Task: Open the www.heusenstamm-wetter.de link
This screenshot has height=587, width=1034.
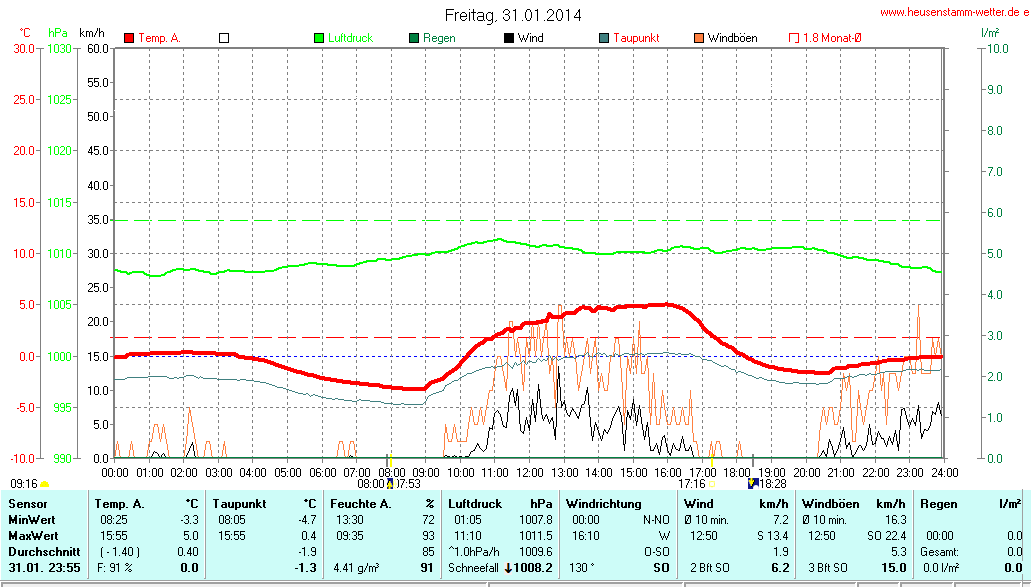Action: click(954, 12)
